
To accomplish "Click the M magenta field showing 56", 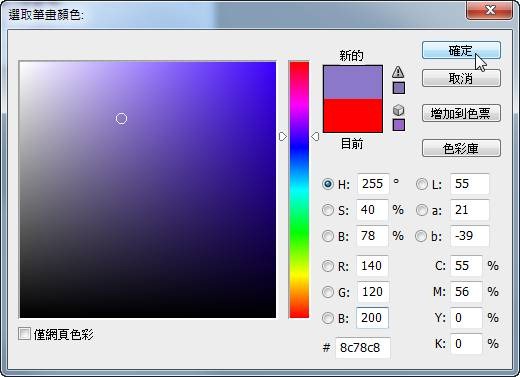I will [466, 292].
